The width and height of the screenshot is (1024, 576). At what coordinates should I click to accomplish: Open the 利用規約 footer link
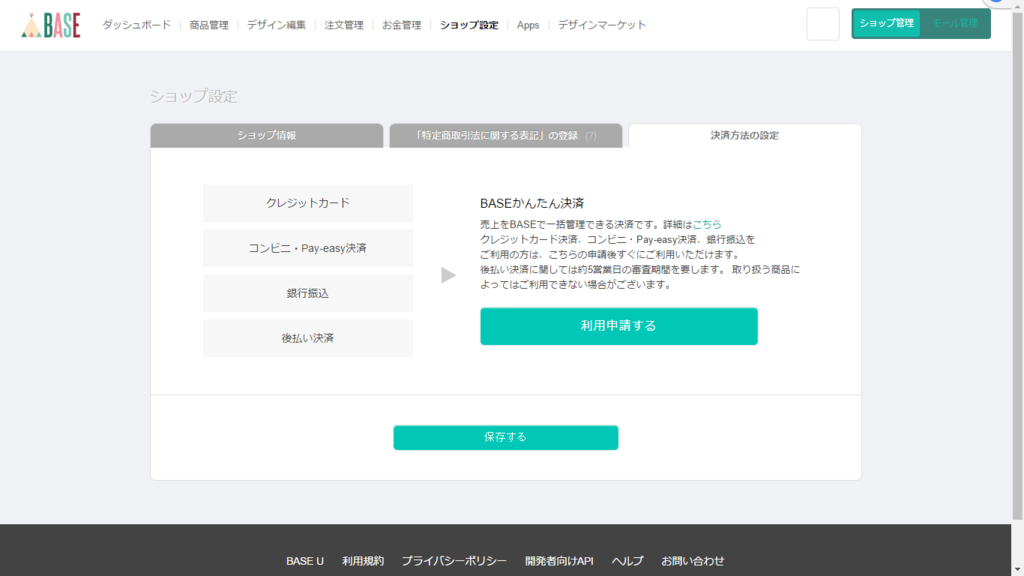363,561
